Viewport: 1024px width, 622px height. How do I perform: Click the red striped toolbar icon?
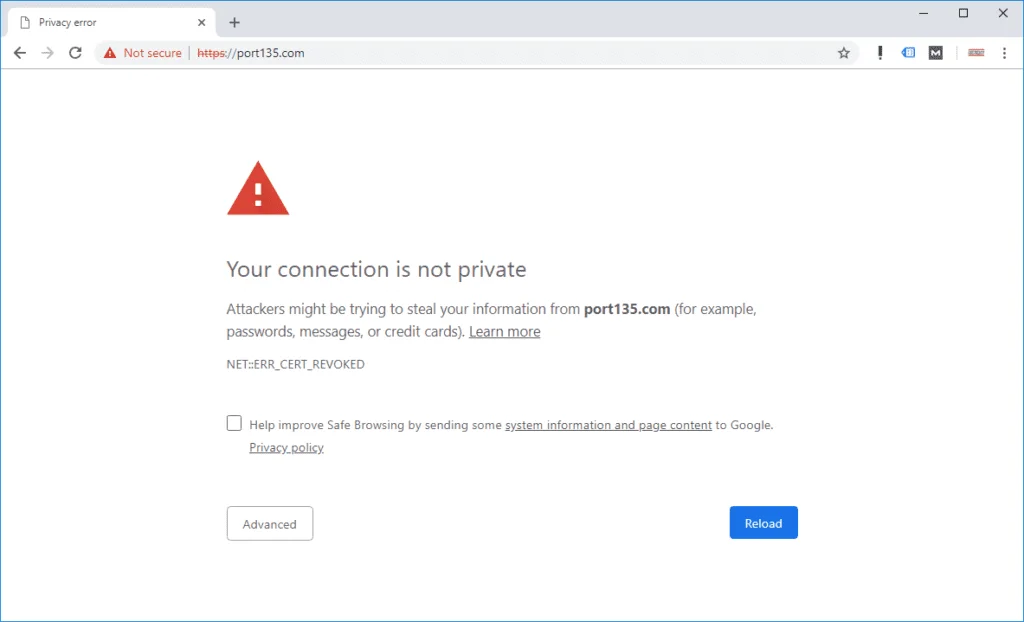point(976,53)
